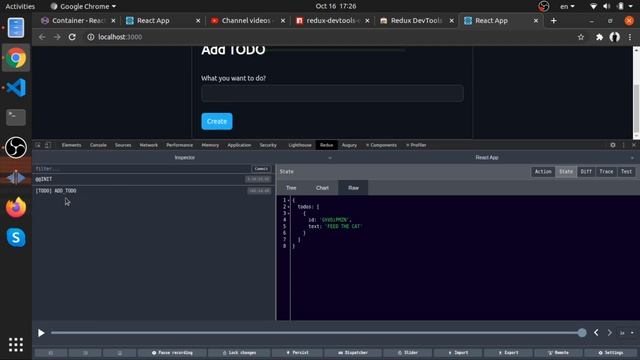Open Ubuntu Show Applications grid
Viewport: 640px width, 360px height.
coord(16,344)
